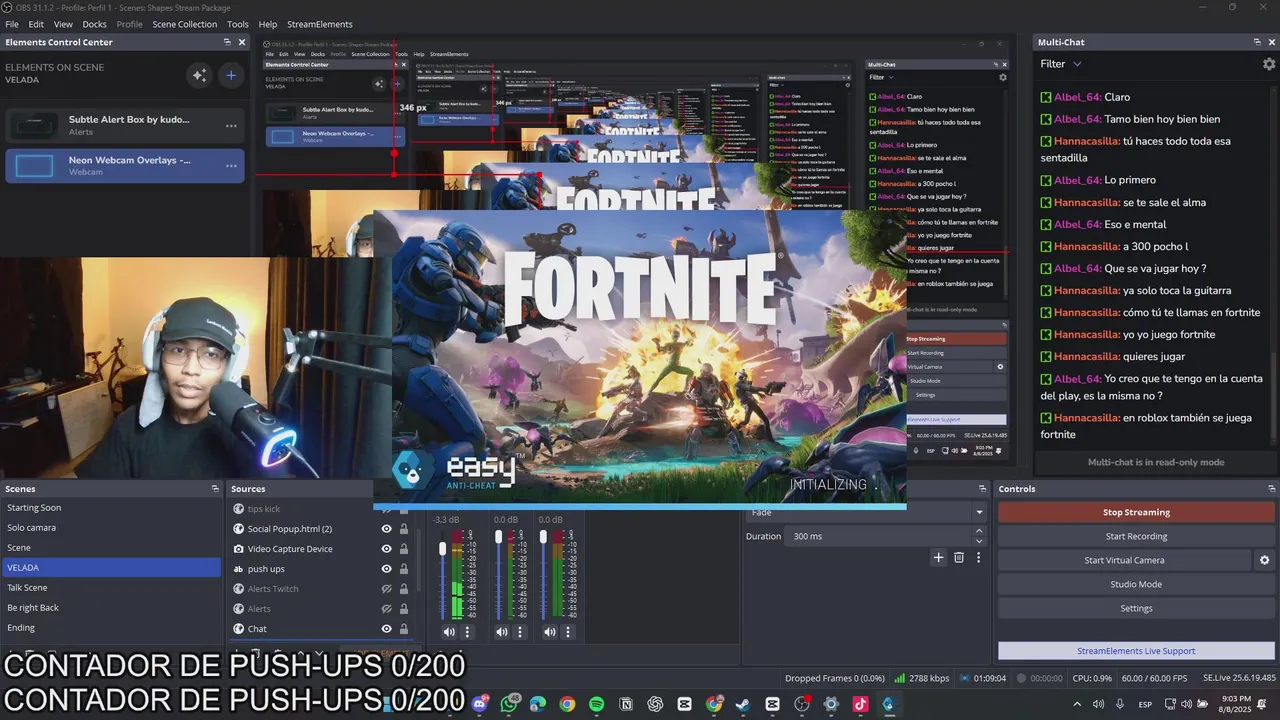Open WhatsApp from the taskbar
Image resolution: width=1280 pixels, height=720 pixels.
tap(510, 704)
